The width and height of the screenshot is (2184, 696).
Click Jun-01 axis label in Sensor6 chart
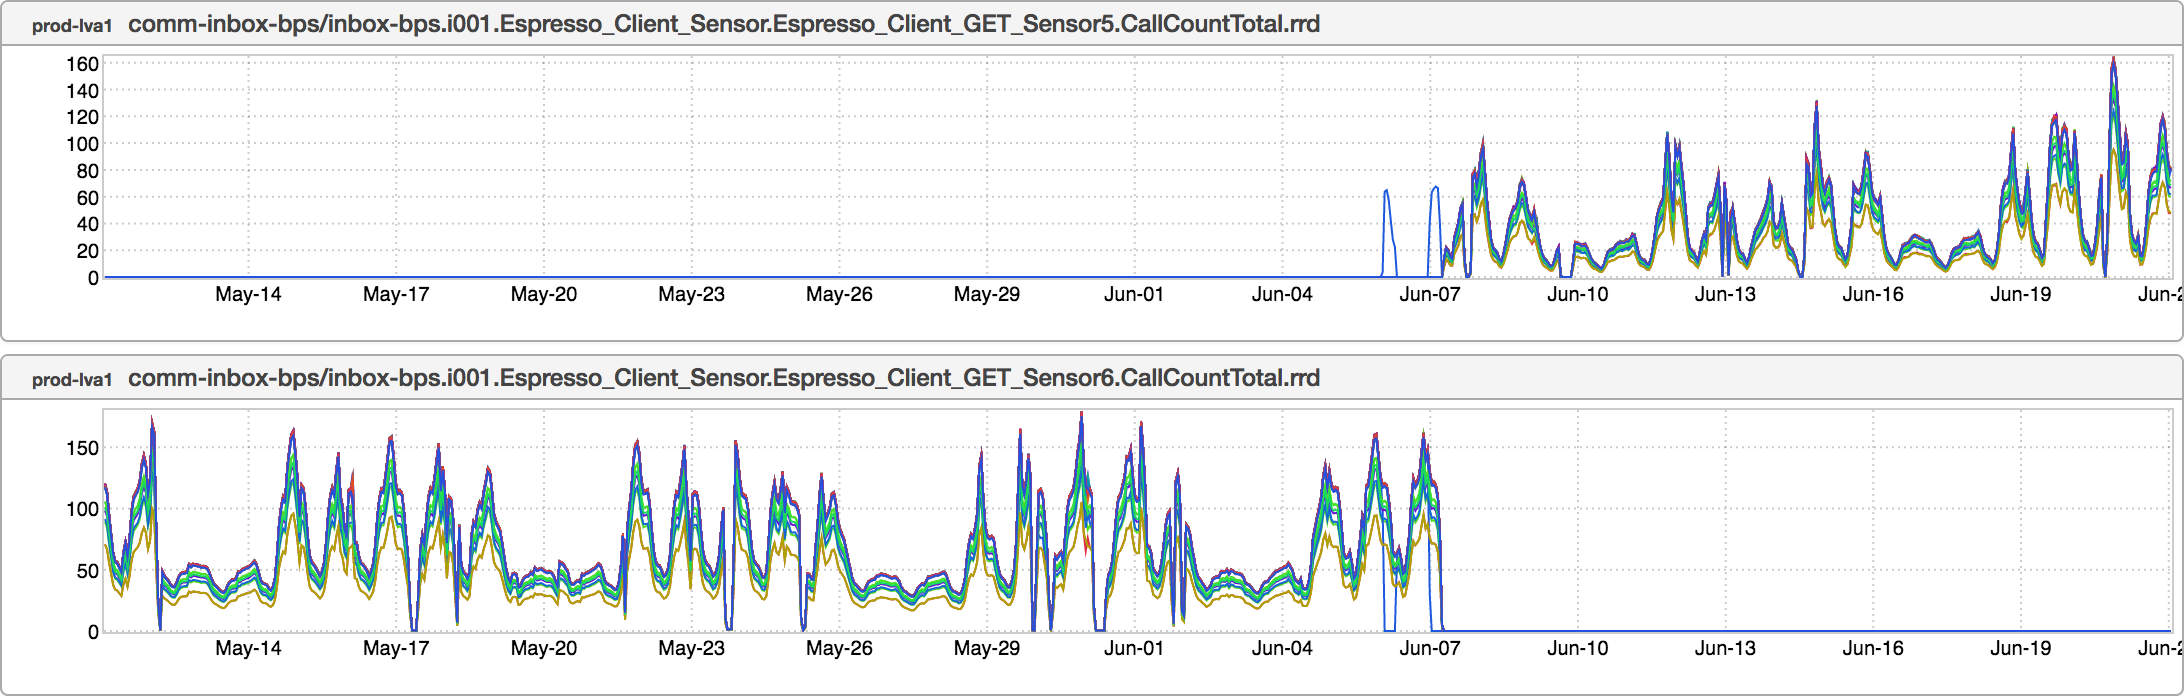click(x=1134, y=648)
